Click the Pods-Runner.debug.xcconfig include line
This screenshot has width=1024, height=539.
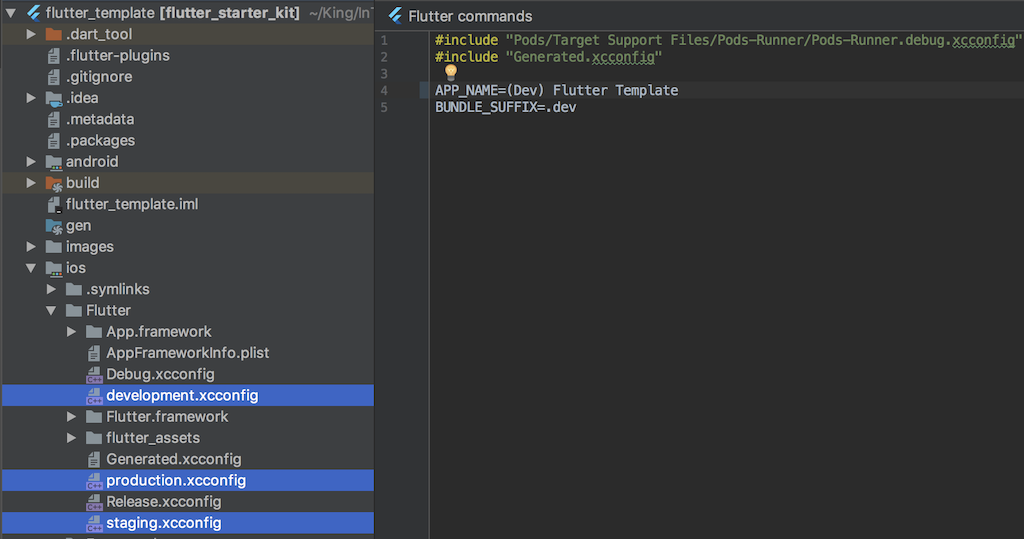(x=728, y=40)
